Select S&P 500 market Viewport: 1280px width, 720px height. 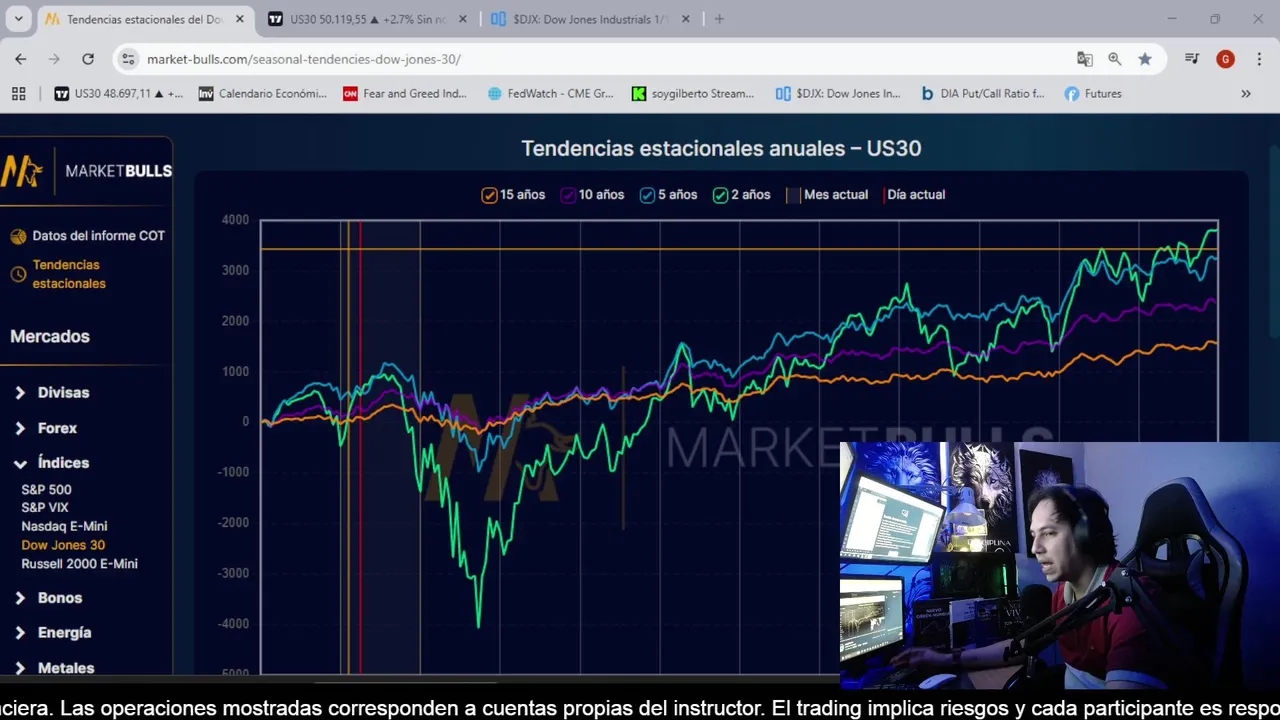click(x=46, y=489)
